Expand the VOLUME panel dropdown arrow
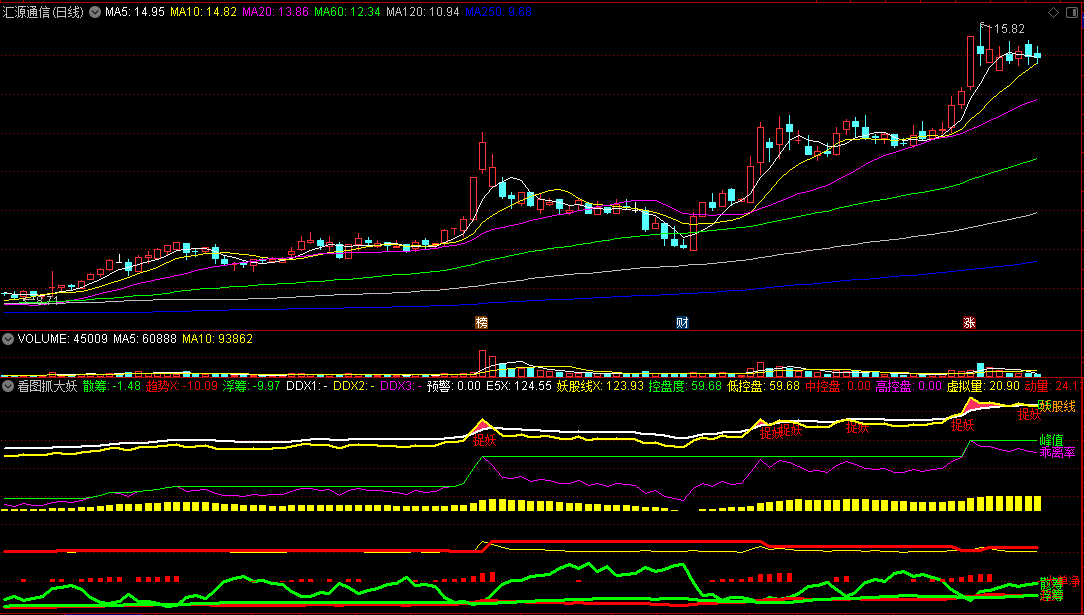 (x=8, y=339)
